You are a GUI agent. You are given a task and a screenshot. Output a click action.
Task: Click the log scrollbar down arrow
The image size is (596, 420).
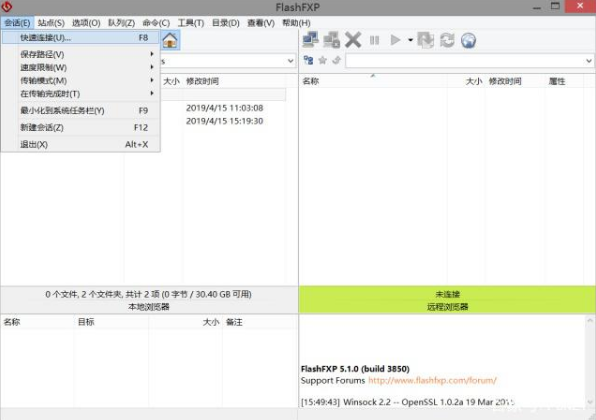coord(590,402)
